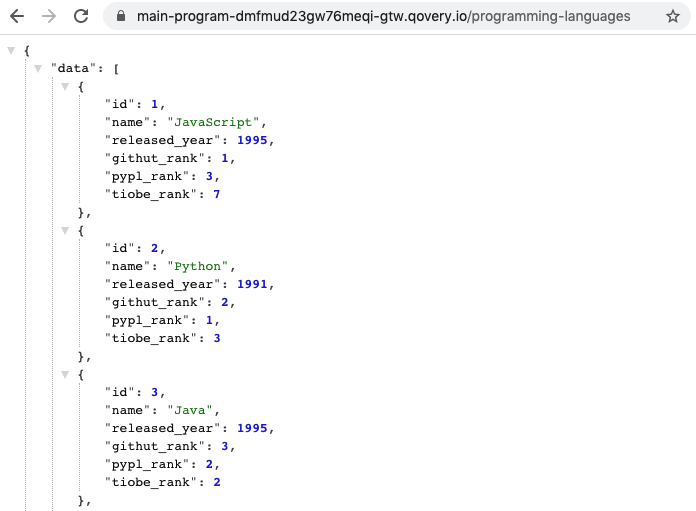
Task: Click JavaScript's released_year value 1995
Action: pos(252,140)
